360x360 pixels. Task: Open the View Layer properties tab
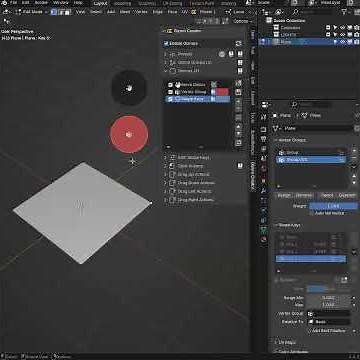[x=264, y=149]
